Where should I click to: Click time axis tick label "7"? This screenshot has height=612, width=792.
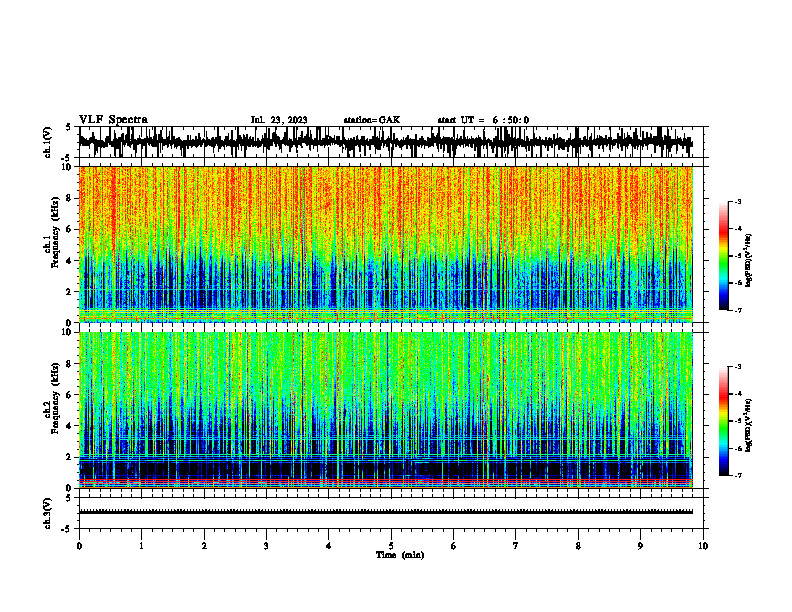pyautogui.click(x=516, y=546)
